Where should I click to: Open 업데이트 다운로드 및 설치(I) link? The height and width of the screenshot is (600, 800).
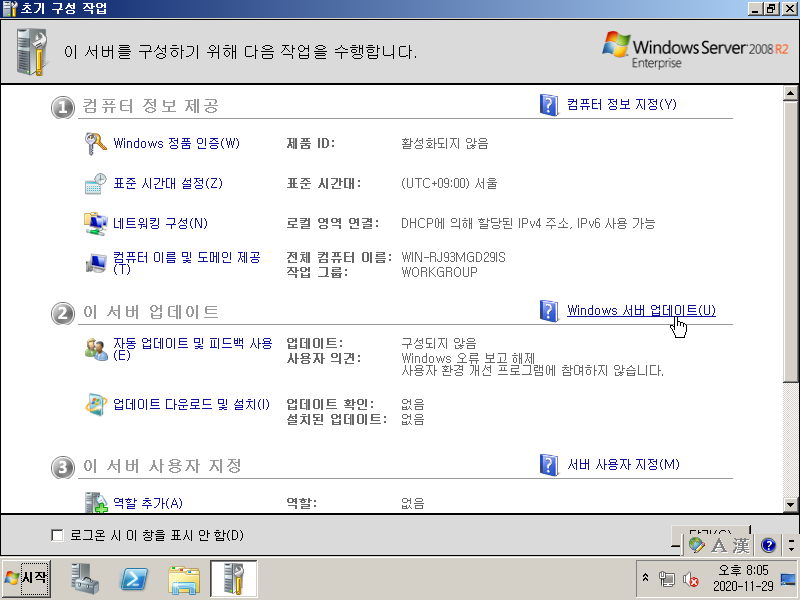pos(191,405)
